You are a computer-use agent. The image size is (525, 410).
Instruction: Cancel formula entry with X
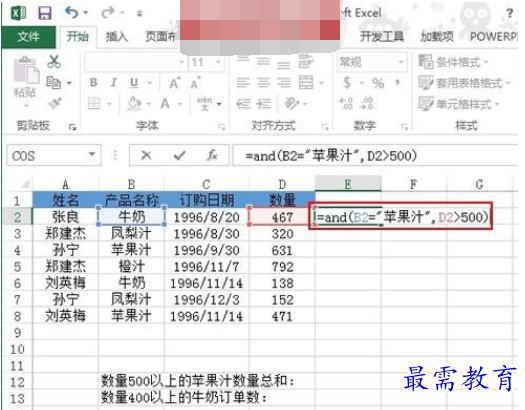point(146,155)
